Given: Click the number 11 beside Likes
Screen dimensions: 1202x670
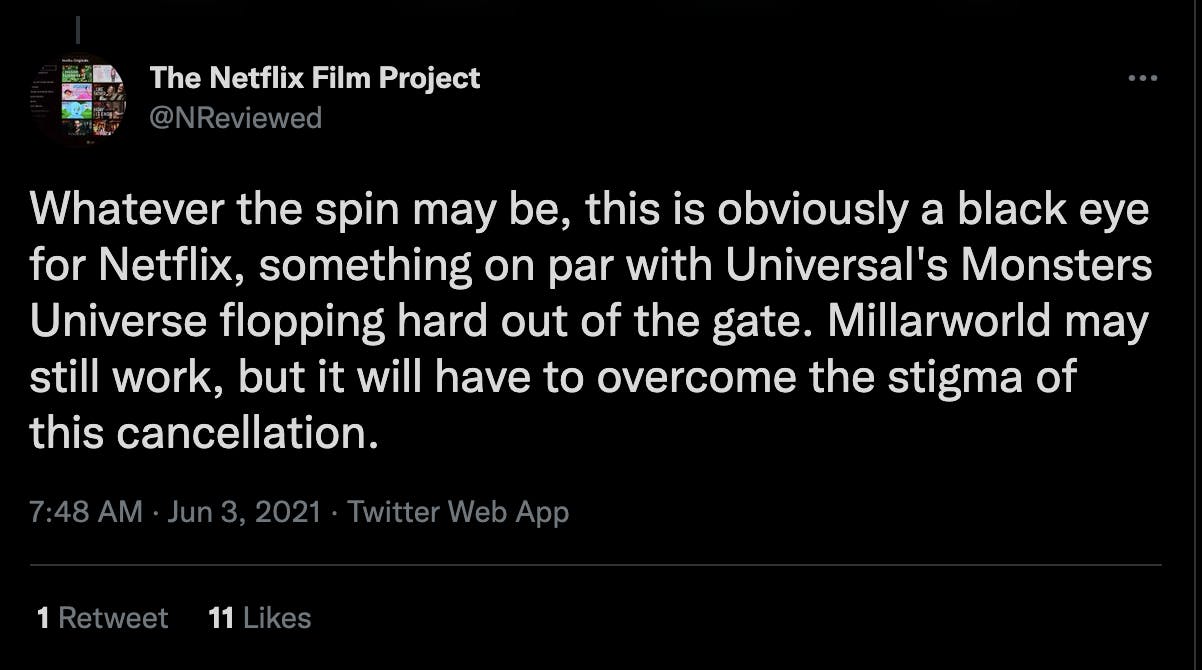Looking at the screenshot, I should (x=221, y=618).
